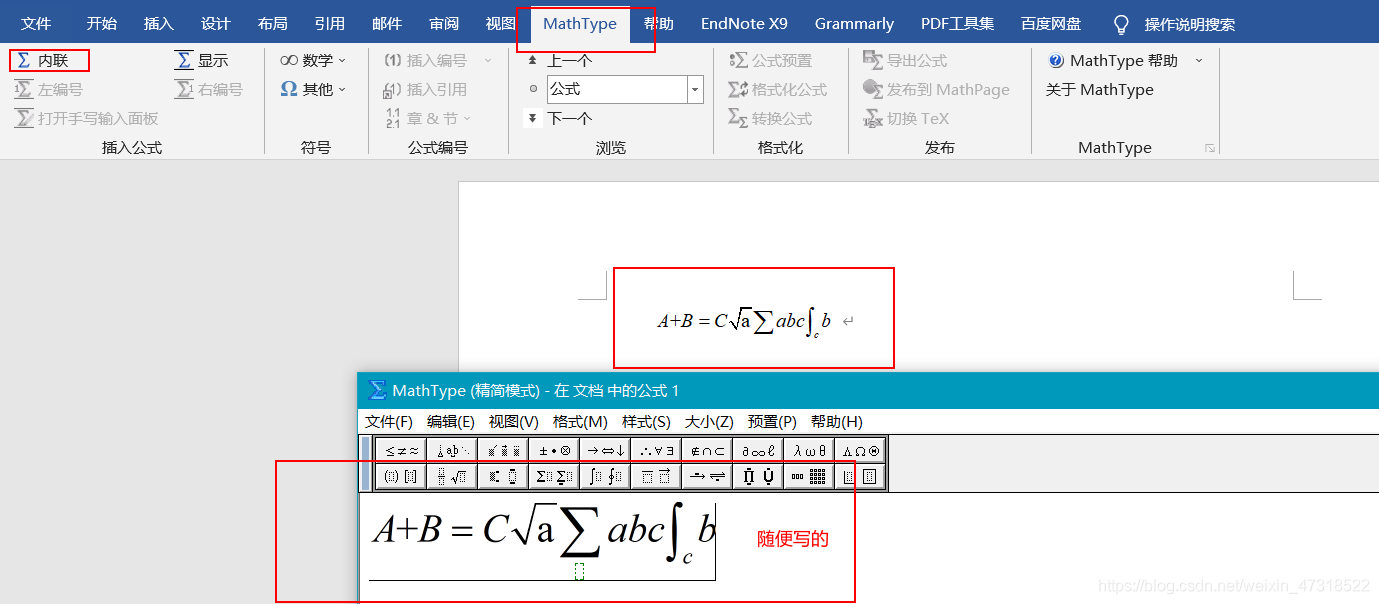
Task: Open the 视图(V) menu in MathType window
Action: tap(514, 422)
